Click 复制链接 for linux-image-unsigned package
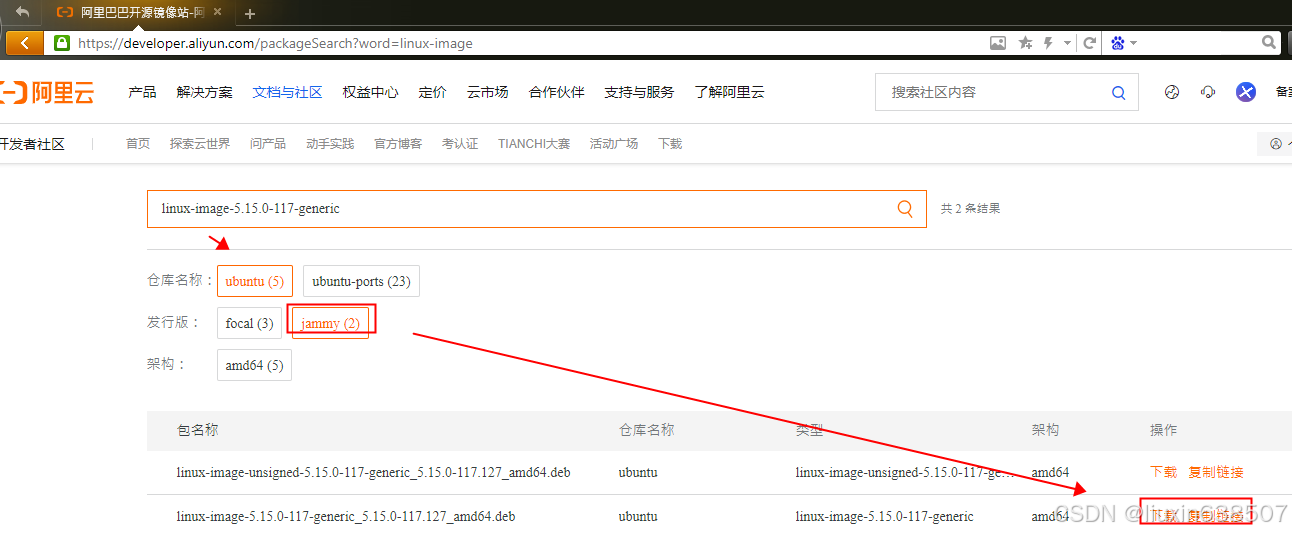Image resolution: width=1292 pixels, height=535 pixels. 1216,472
